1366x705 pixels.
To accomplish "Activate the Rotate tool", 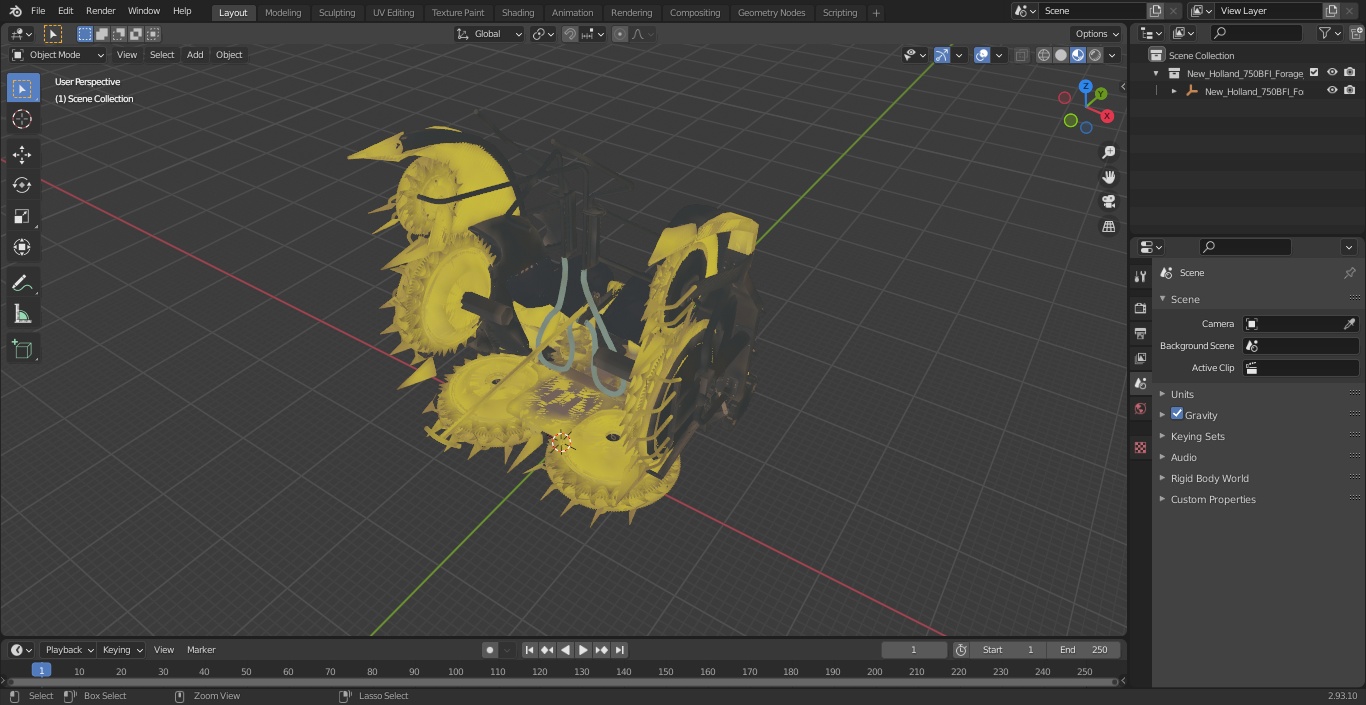I will [x=22, y=185].
